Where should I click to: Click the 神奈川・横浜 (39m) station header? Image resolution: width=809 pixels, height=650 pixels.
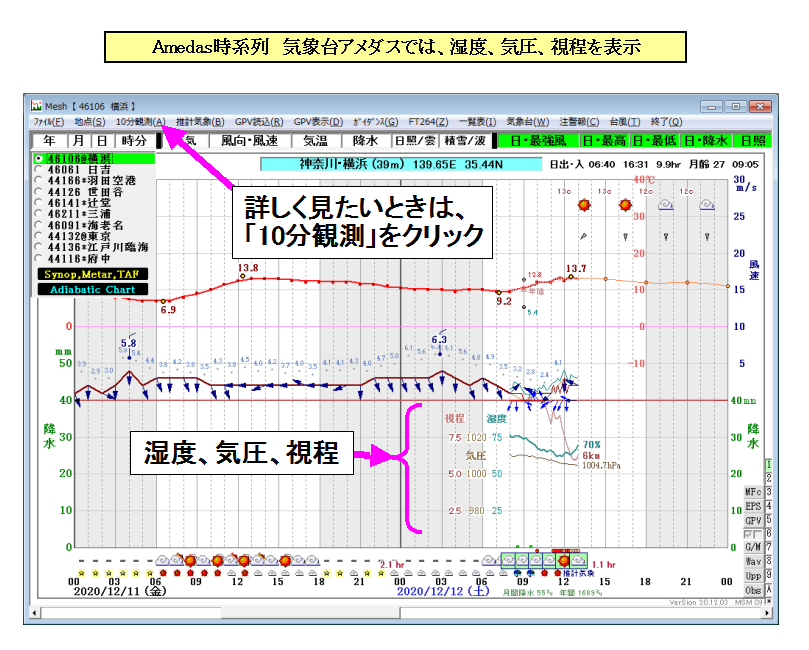[401, 164]
